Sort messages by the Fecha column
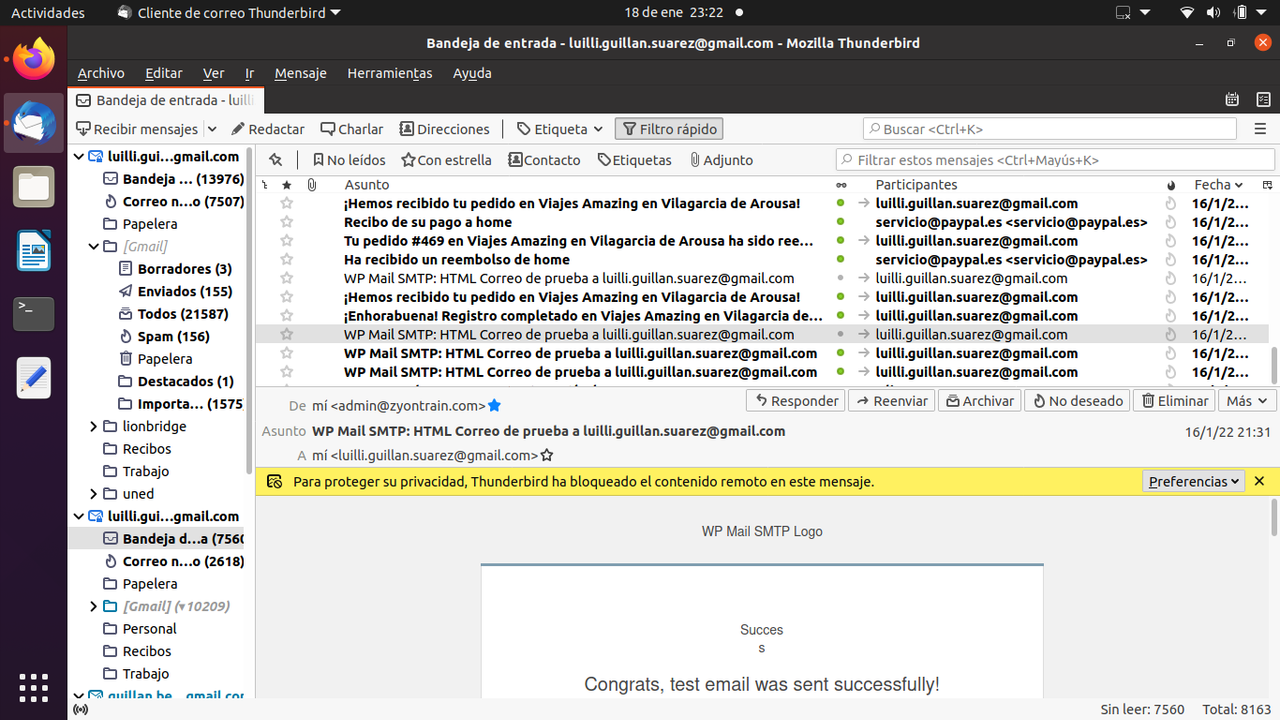The image size is (1280, 720). click(x=1218, y=185)
